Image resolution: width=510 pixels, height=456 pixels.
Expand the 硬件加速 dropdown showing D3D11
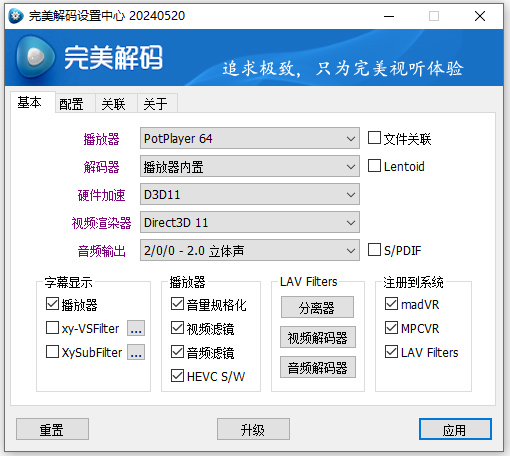(x=250, y=194)
